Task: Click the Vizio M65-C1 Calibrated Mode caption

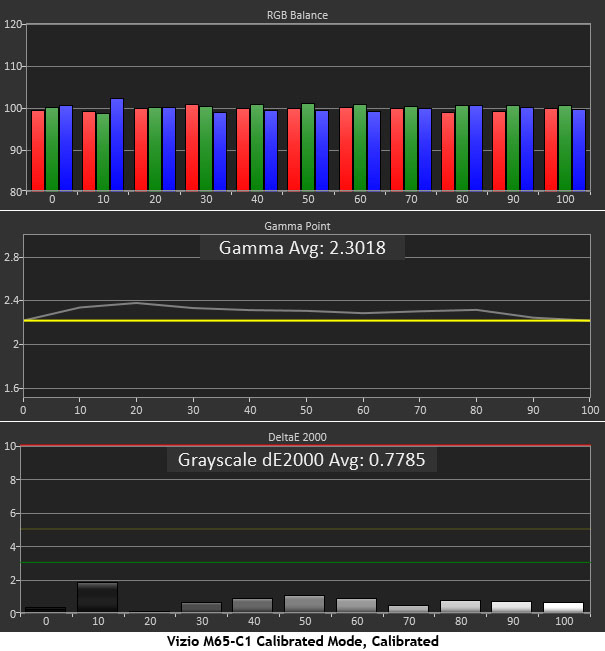Action: [302, 640]
